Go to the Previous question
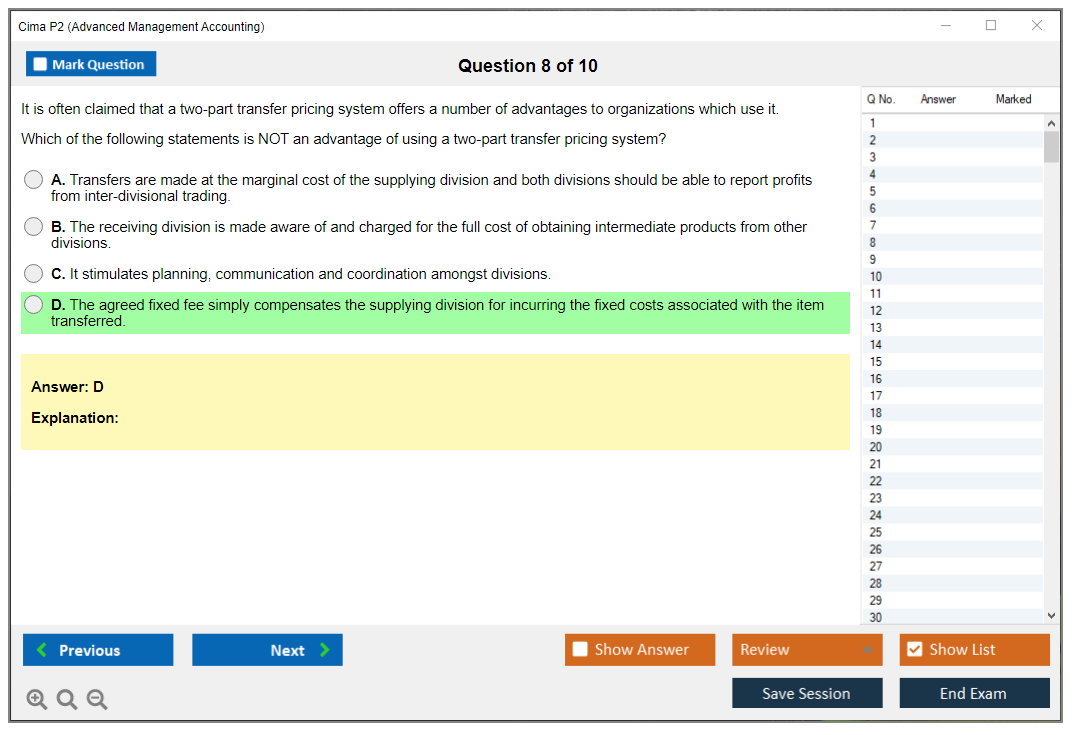This screenshot has width=1075, height=735. tap(98, 650)
